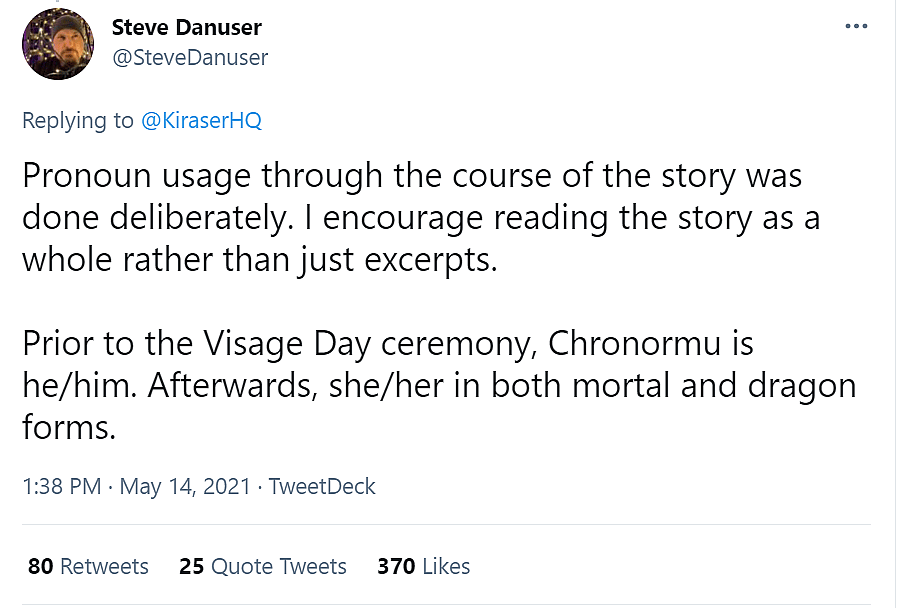The image size is (899, 608).
Task: Click the 370 likes count number
Action: 396,566
